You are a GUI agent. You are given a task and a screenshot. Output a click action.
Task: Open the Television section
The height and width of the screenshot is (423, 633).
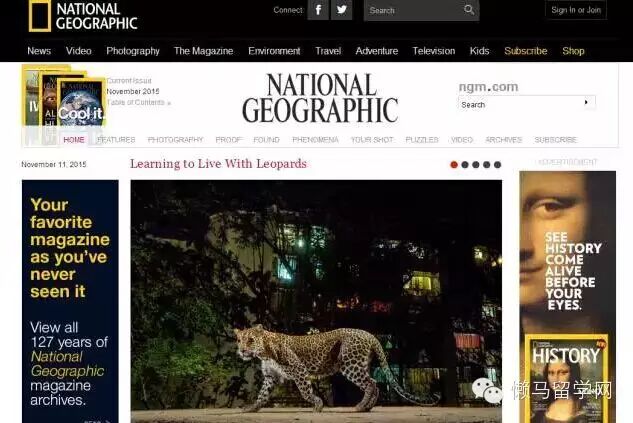pyautogui.click(x=434, y=51)
